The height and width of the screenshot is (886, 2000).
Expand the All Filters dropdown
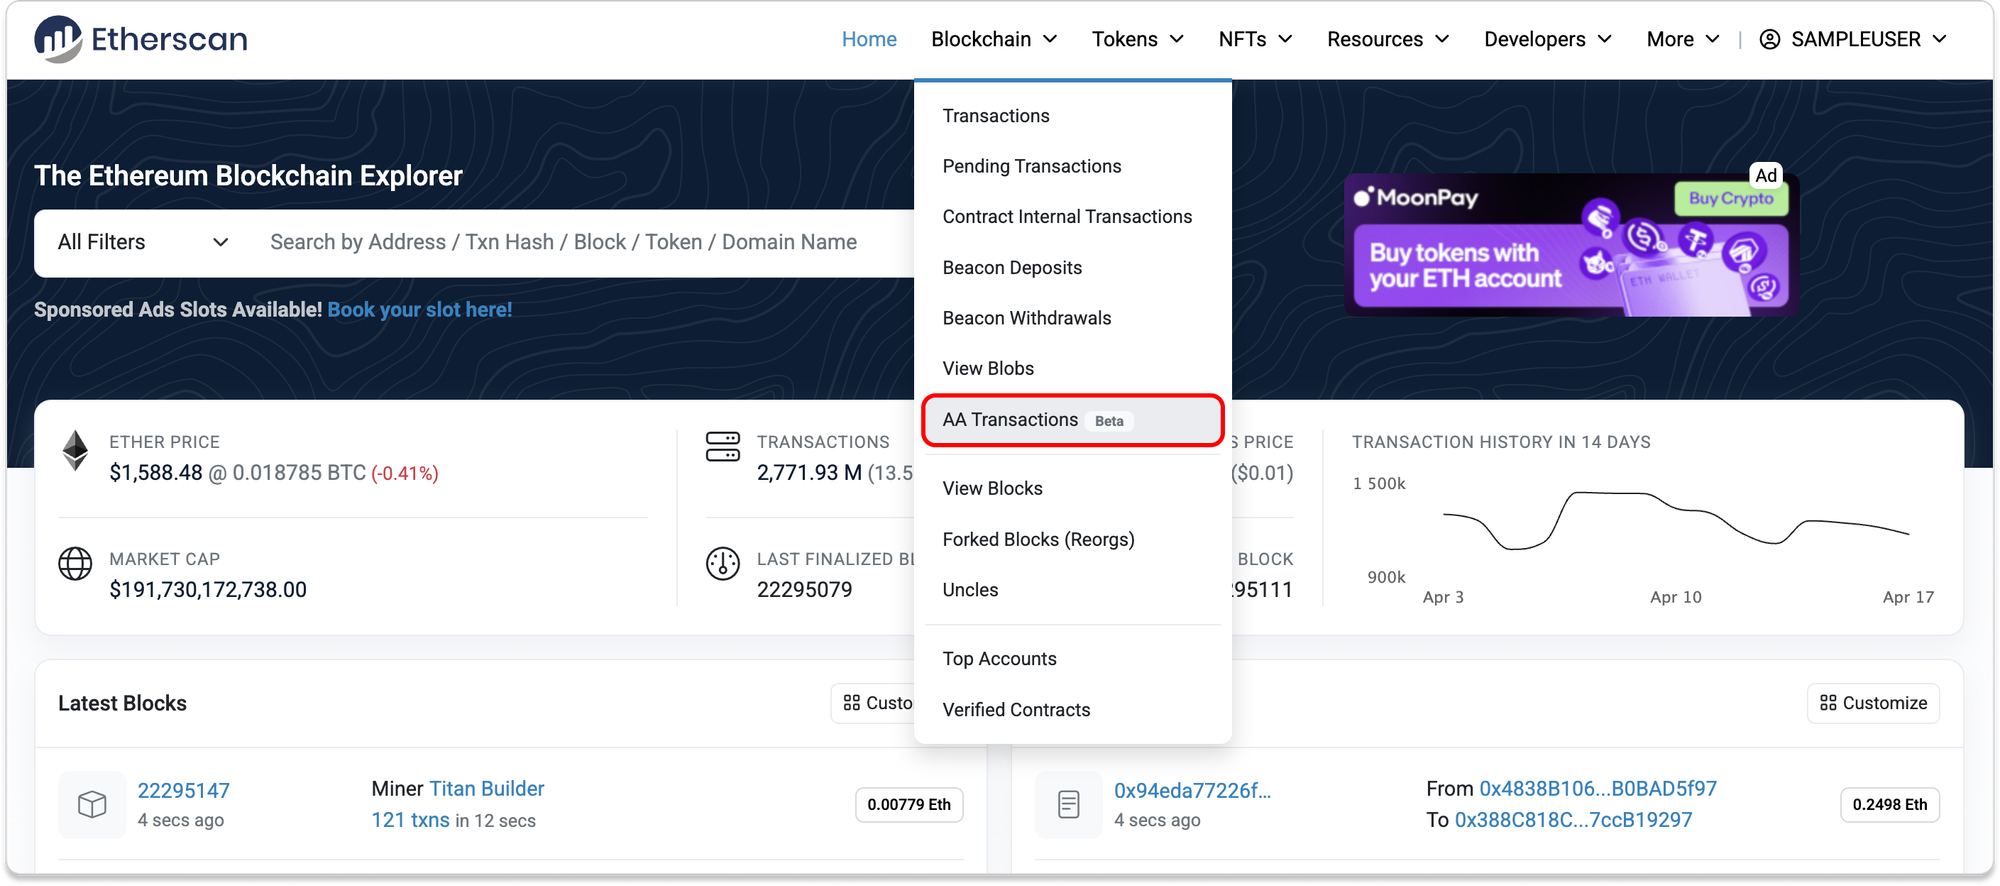tap(143, 242)
